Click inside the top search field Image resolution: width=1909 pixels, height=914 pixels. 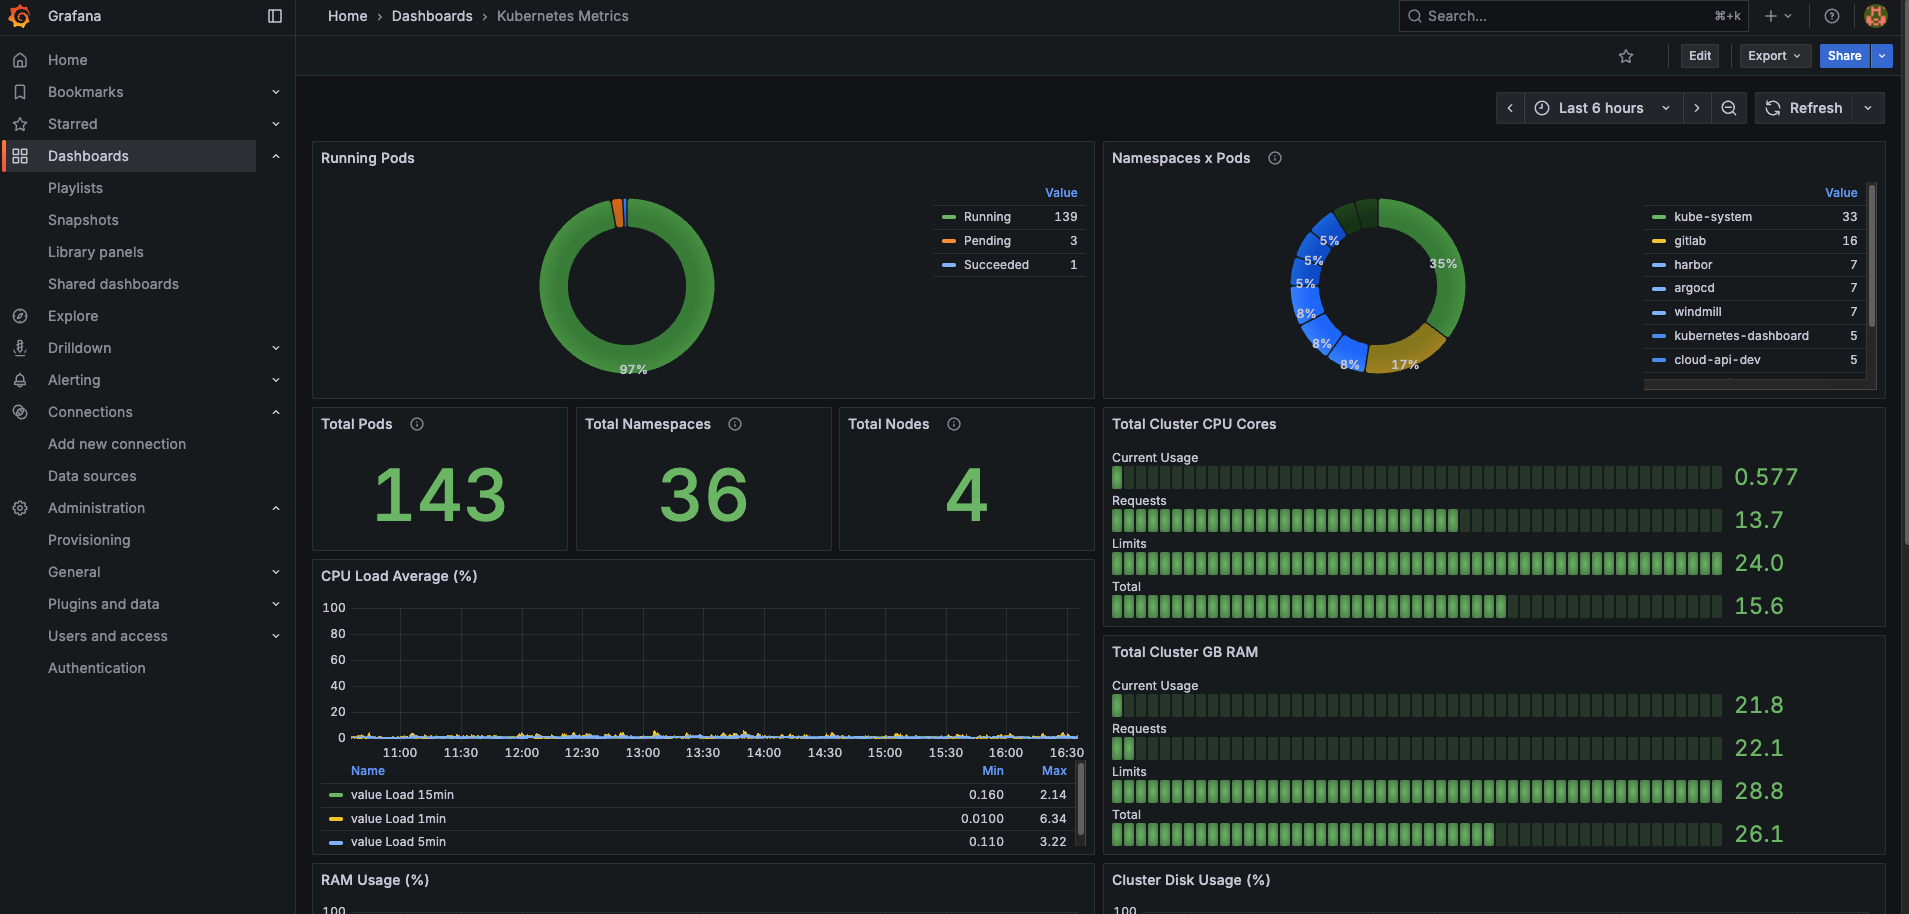[1550, 16]
